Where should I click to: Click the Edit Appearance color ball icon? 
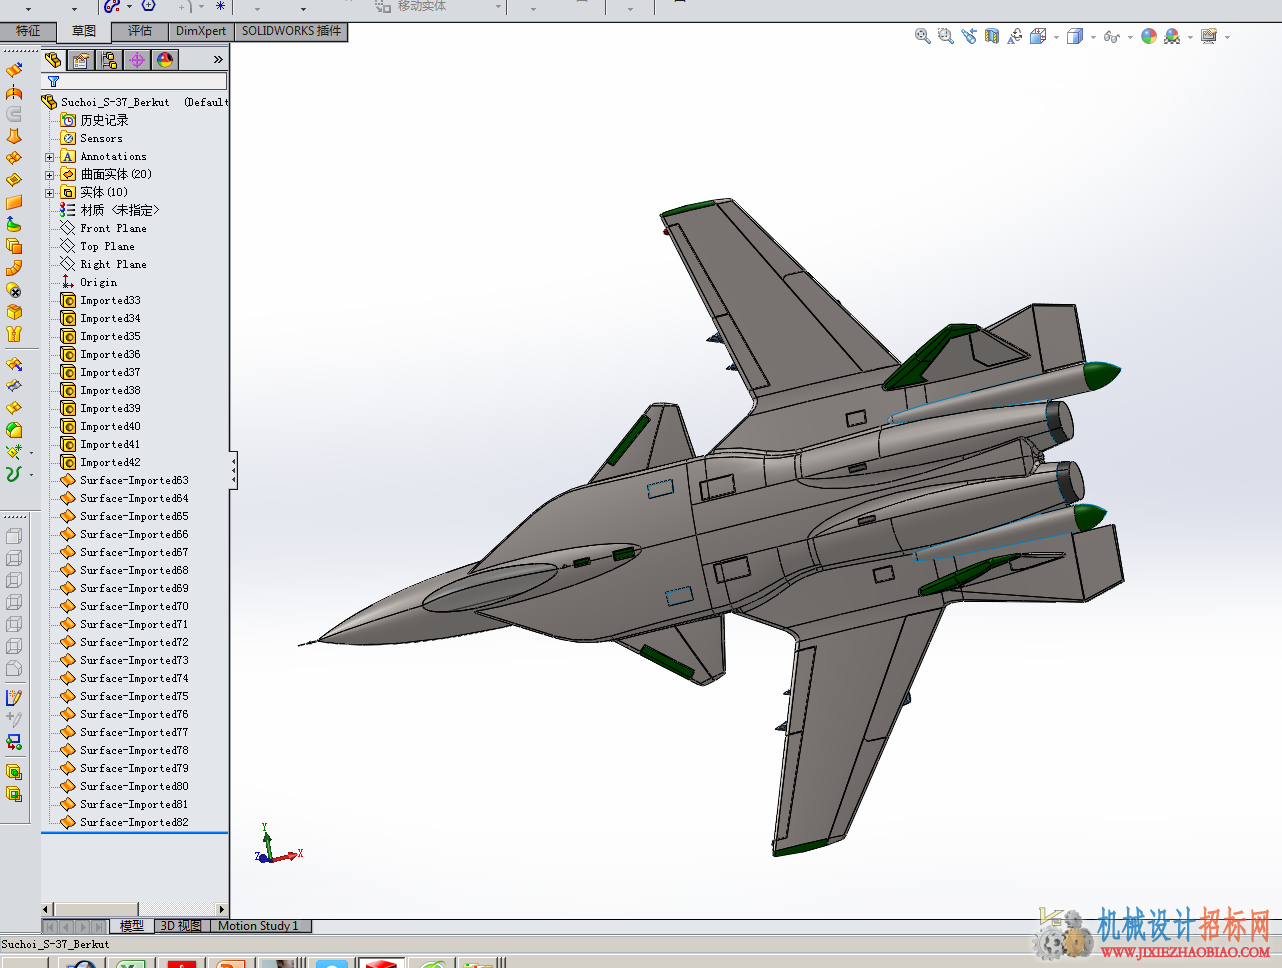point(1148,36)
